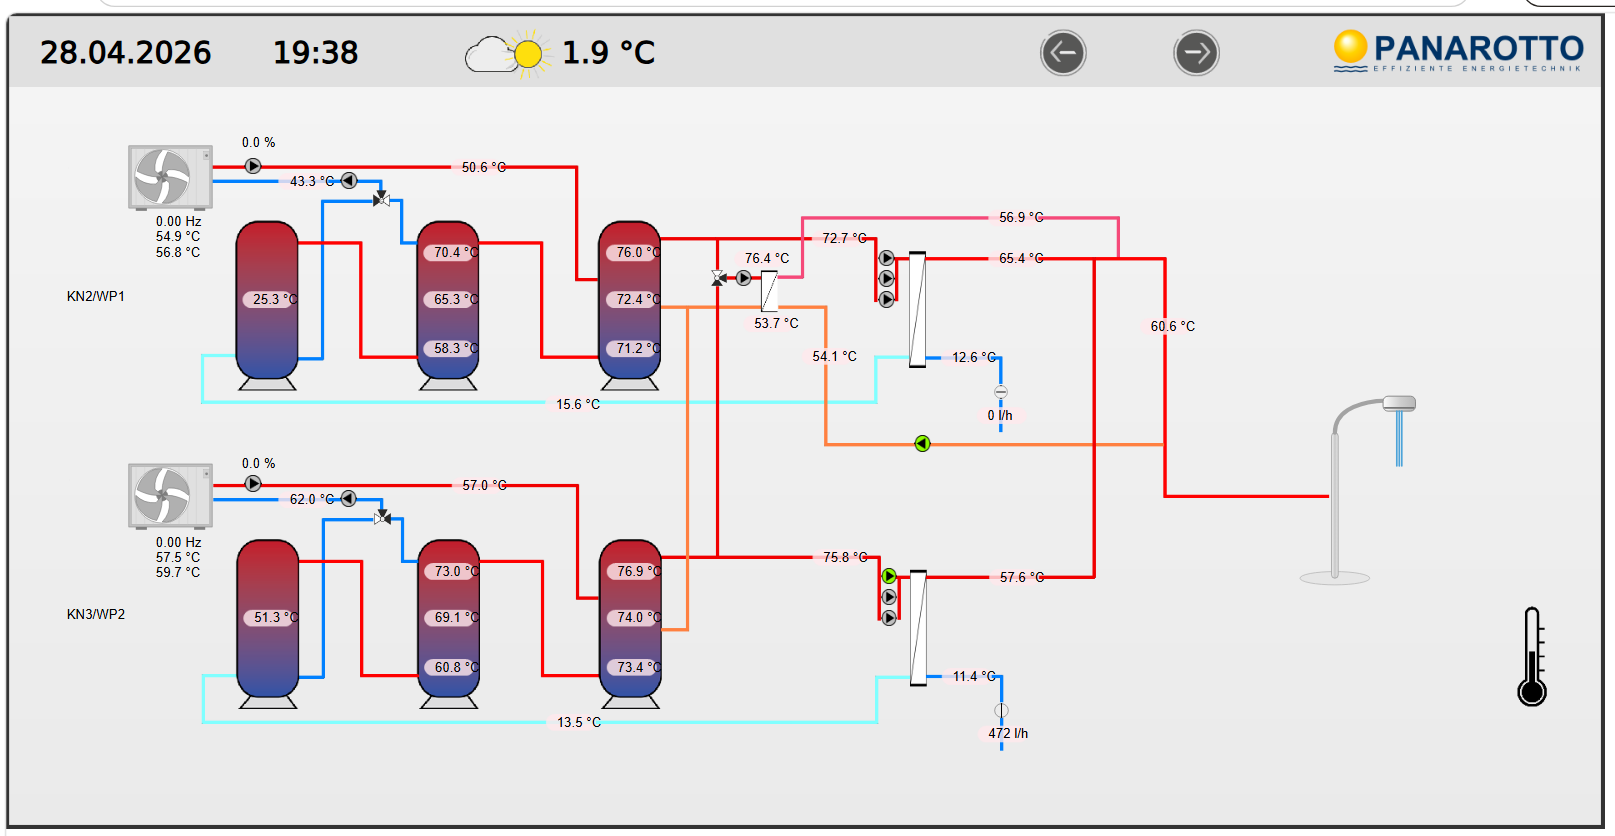Click the time 19:38
This screenshot has height=836, width=1615.
pyautogui.click(x=316, y=52)
